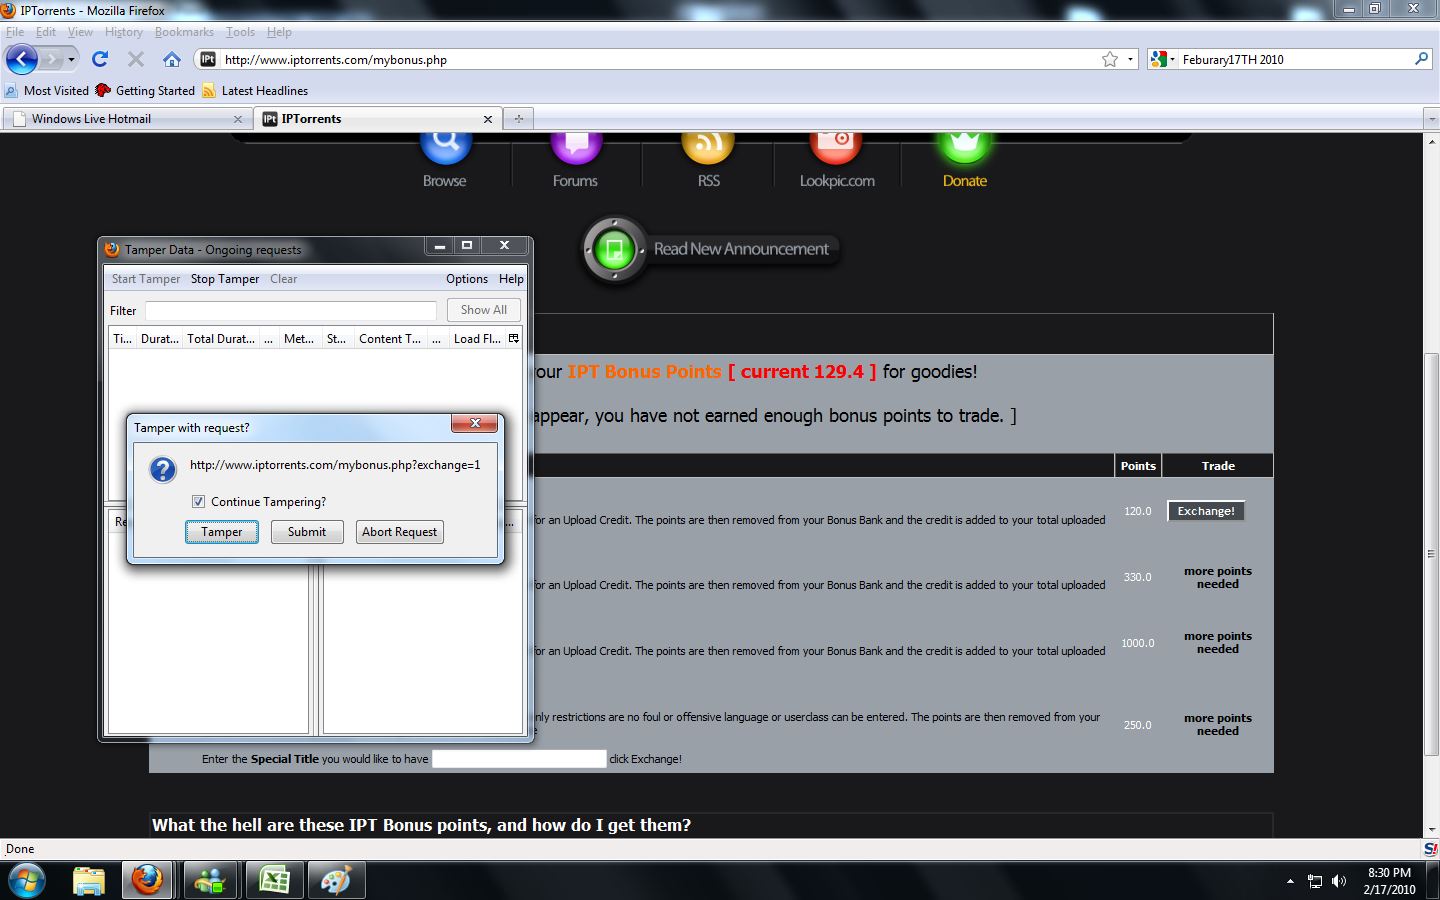This screenshot has width=1440, height=900.
Task: Click the Tamper Data Filter text field
Action: pos(290,311)
